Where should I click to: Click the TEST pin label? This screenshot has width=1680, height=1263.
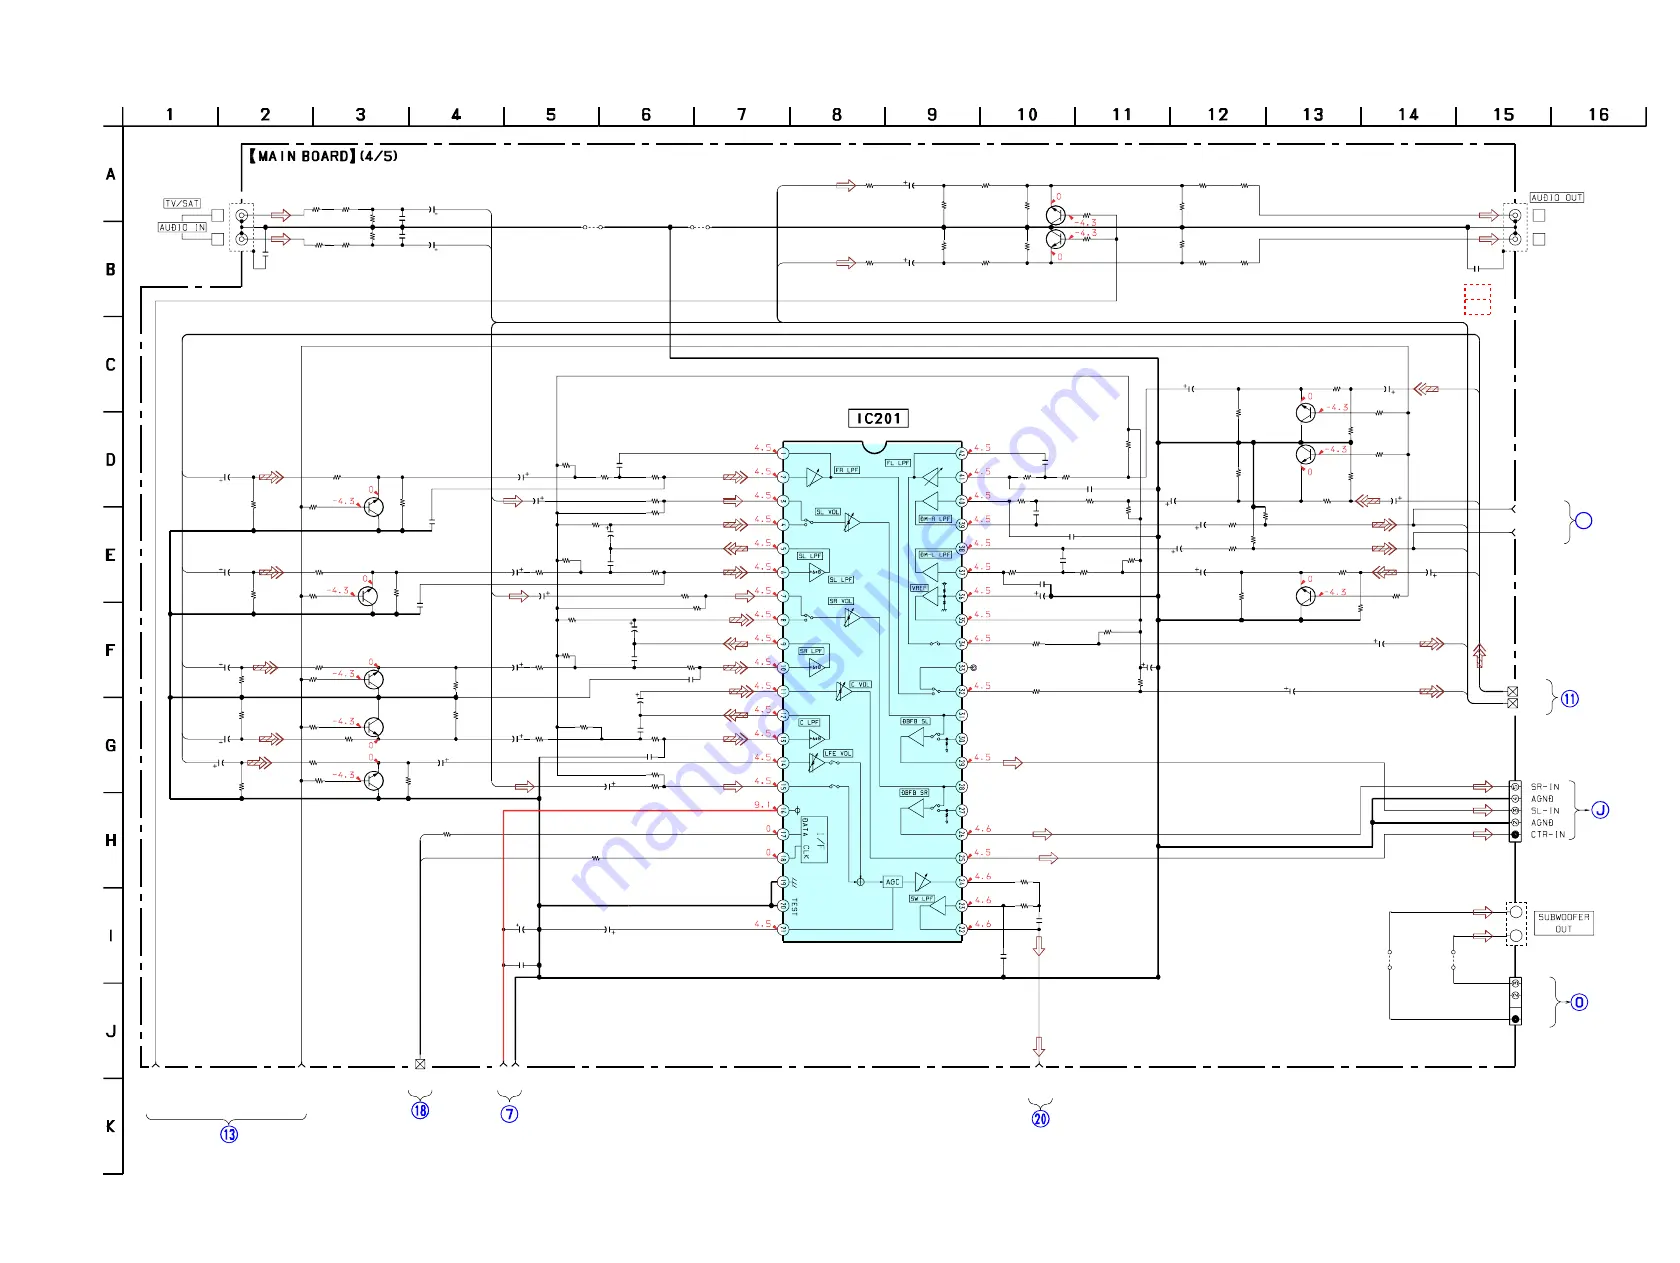pyautogui.click(x=794, y=907)
